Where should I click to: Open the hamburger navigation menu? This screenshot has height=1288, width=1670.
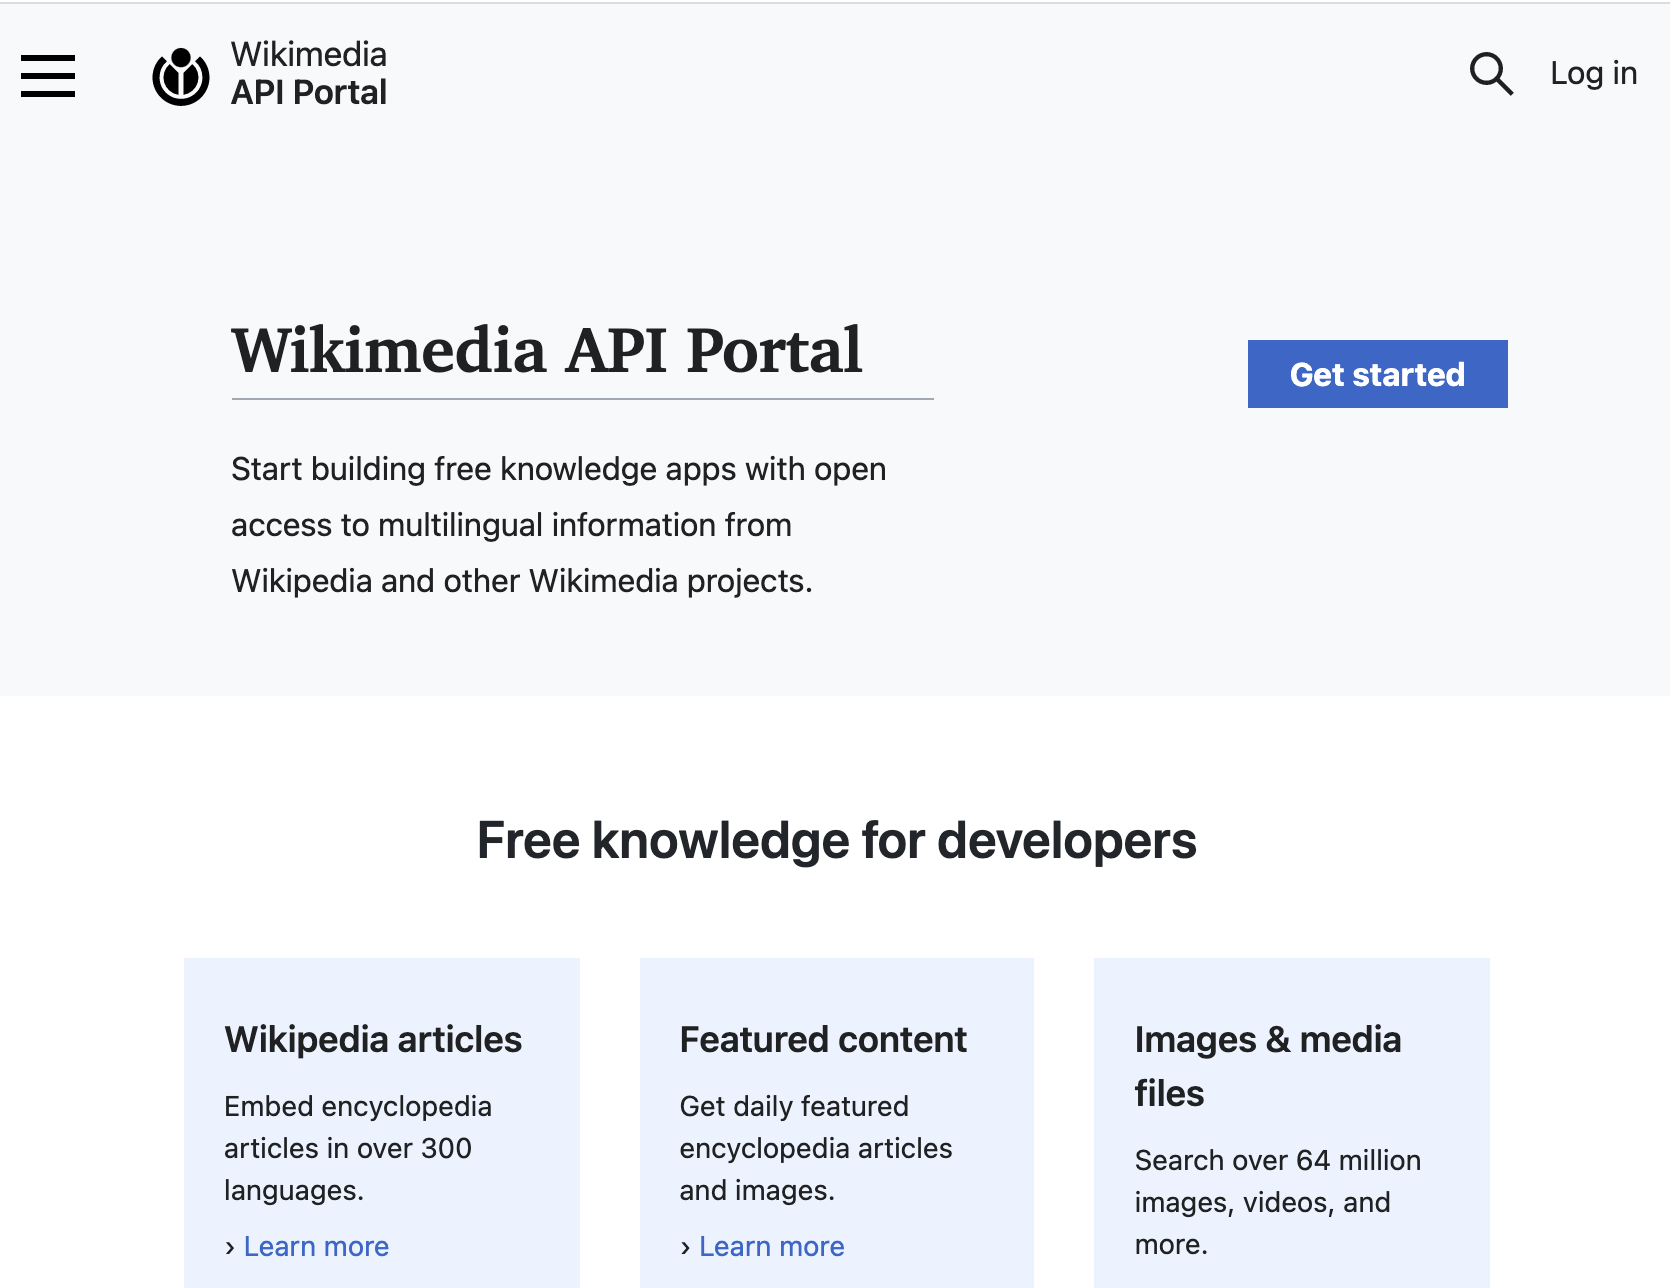pos(48,76)
